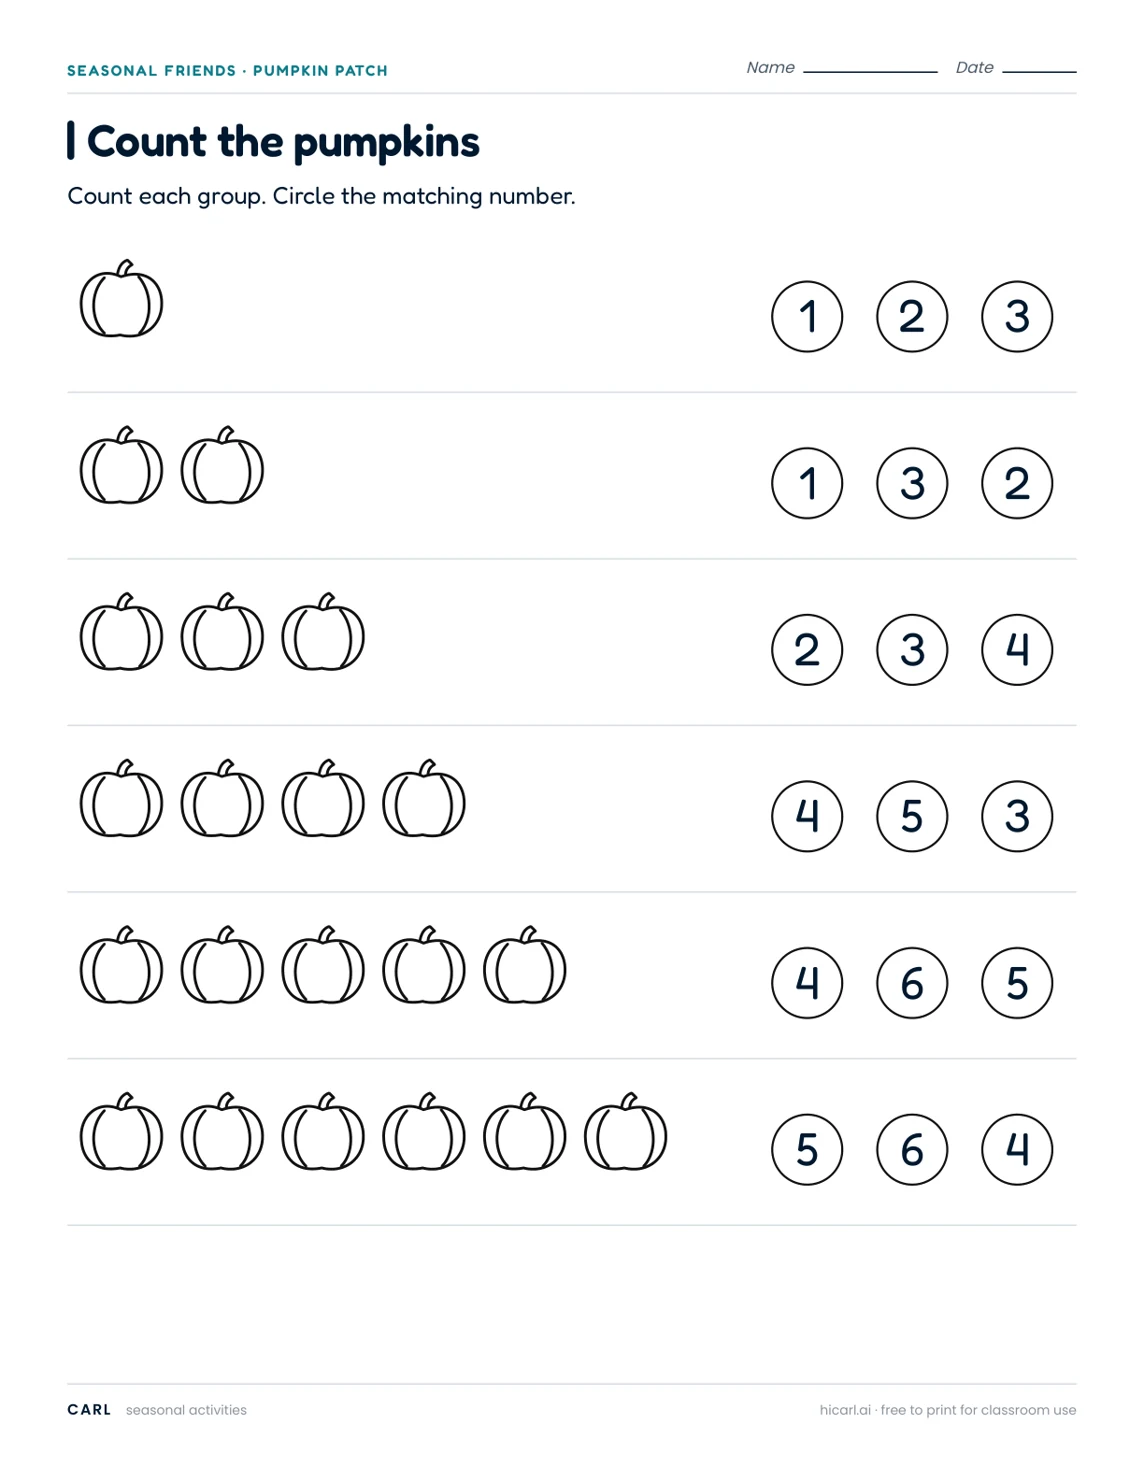
Task: Click the hicarl.ai footer link
Action: [845, 1410]
